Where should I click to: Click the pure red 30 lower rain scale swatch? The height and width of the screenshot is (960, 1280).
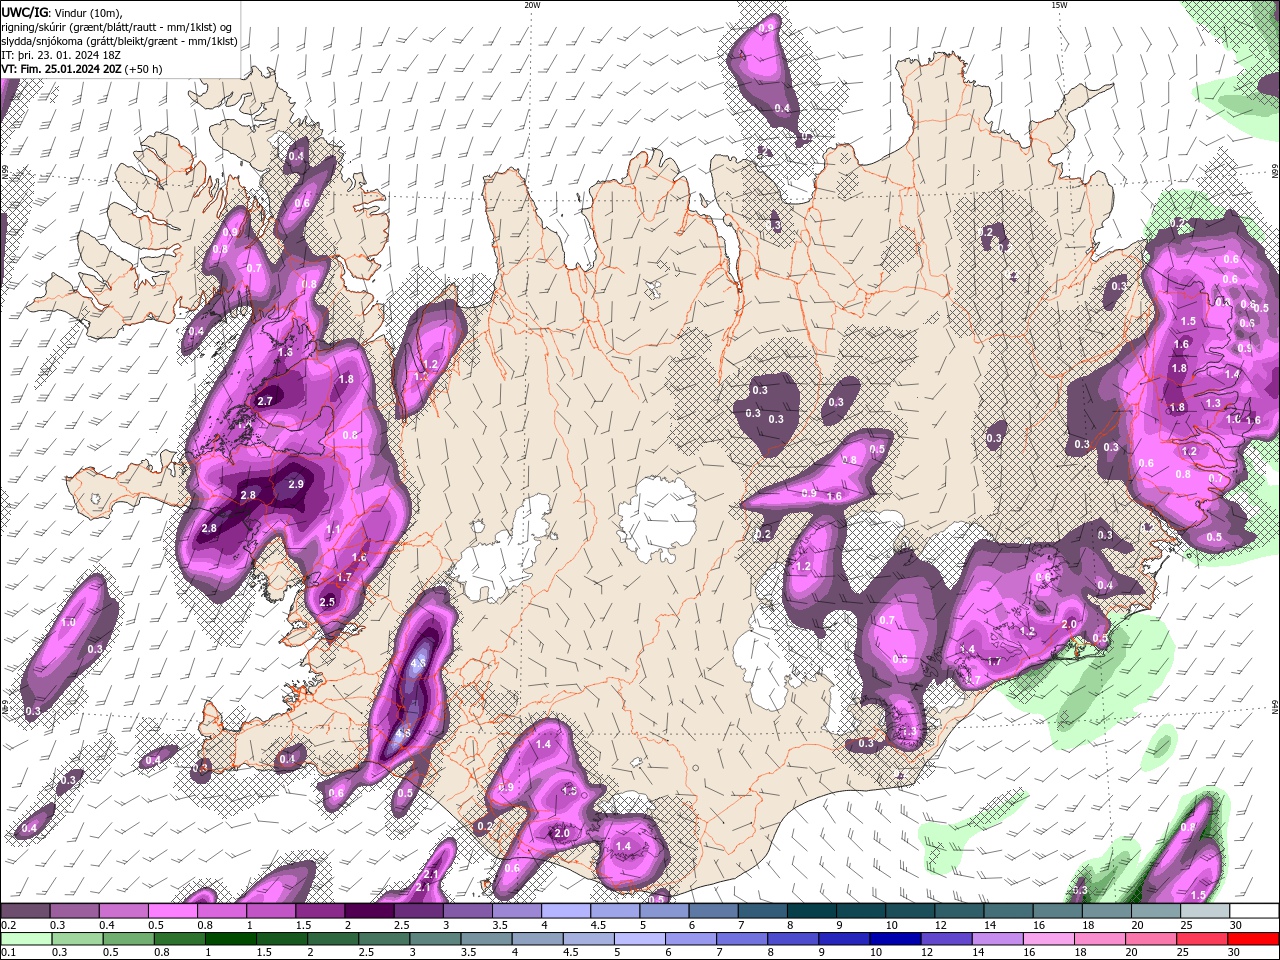point(1252,939)
